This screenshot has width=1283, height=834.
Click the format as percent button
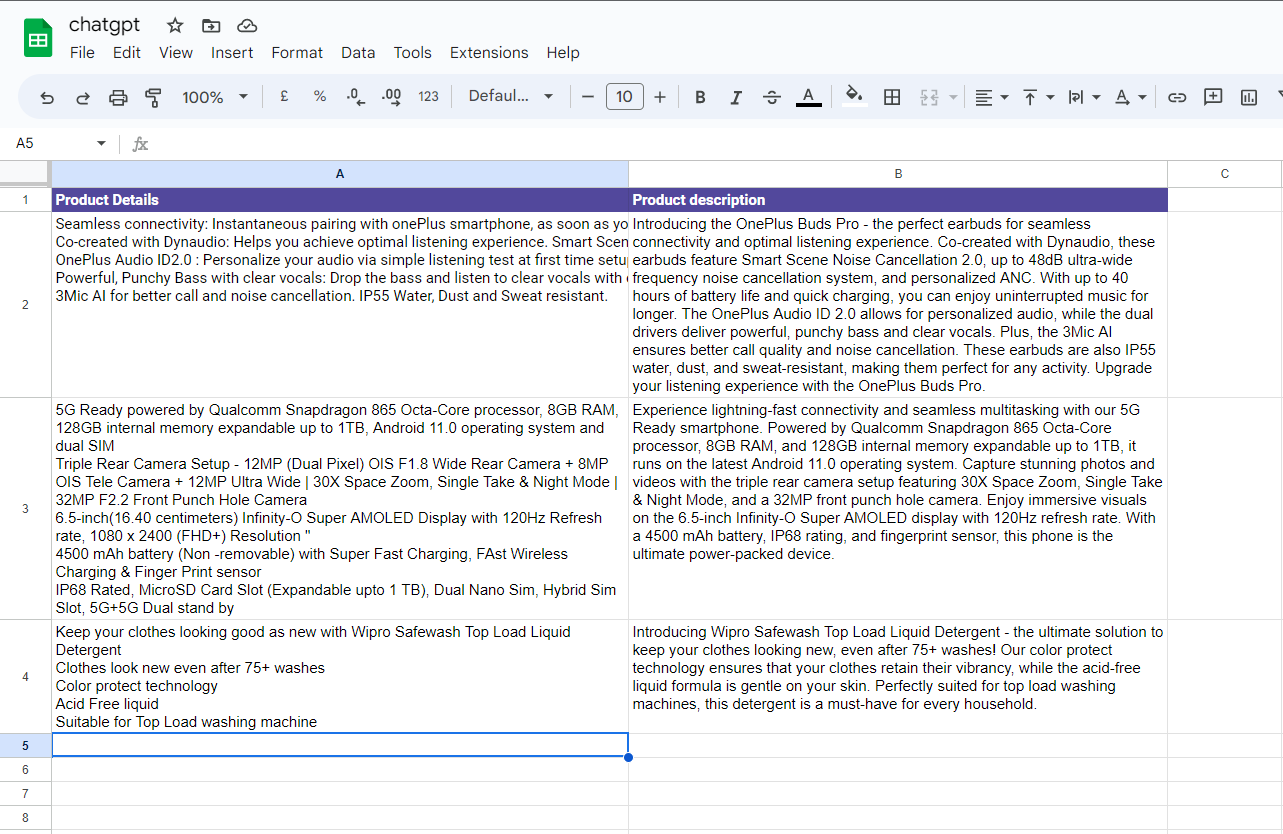[x=320, y=97]
